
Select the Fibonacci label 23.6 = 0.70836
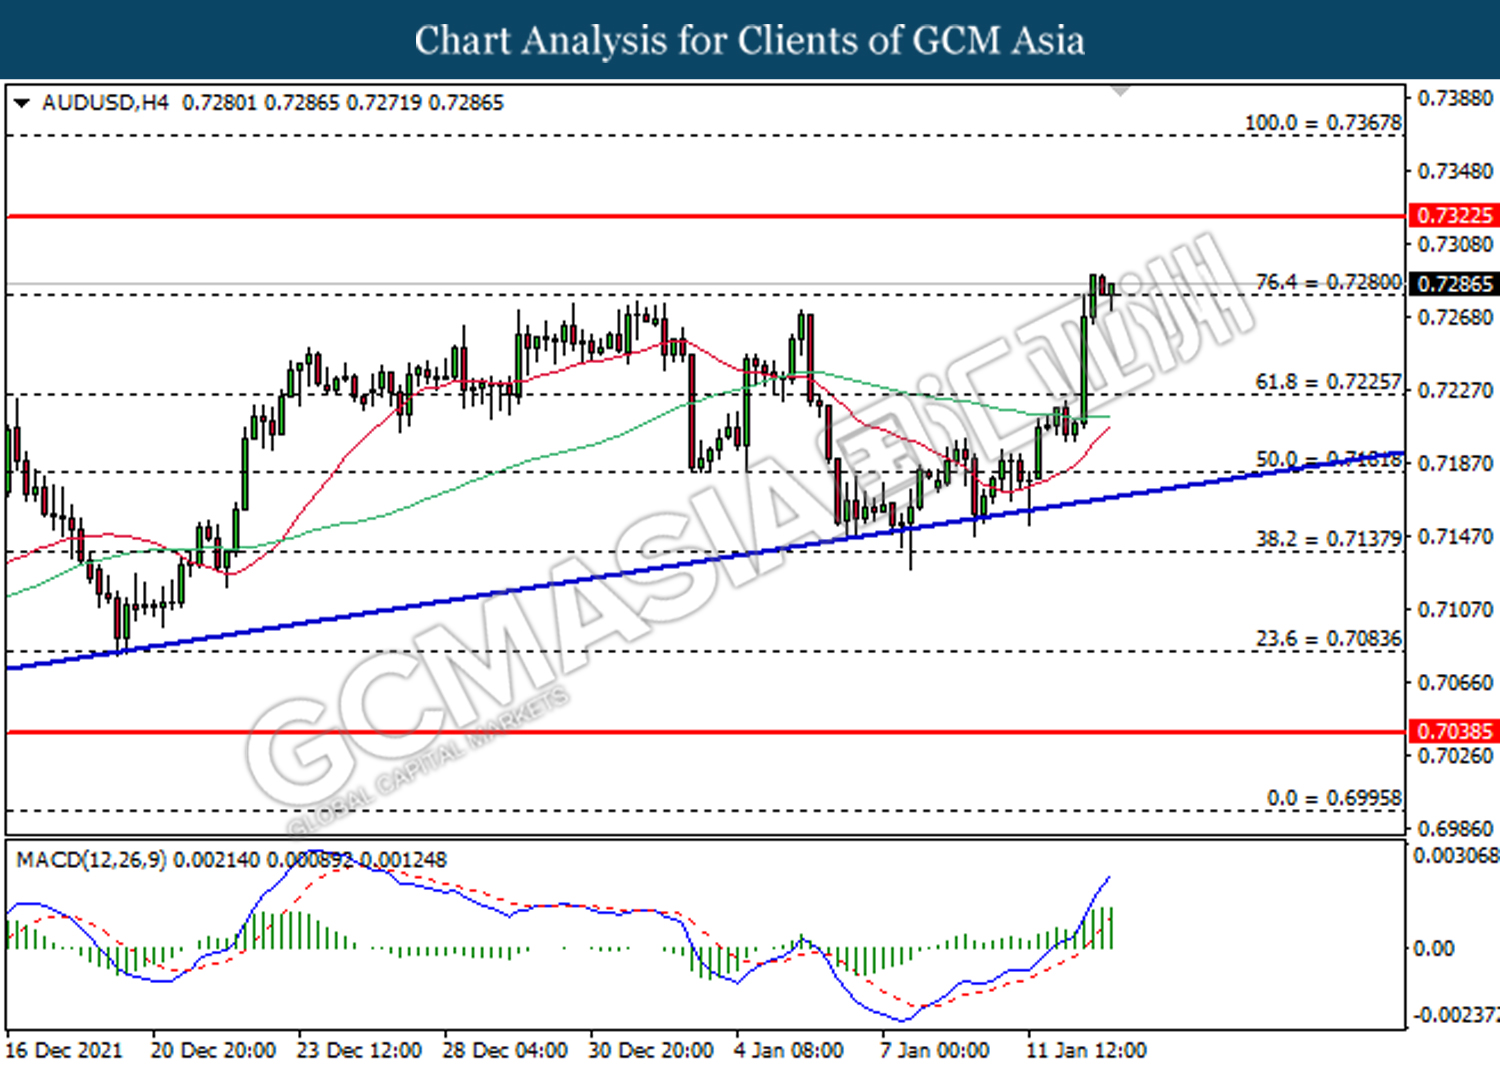[1328, 638]
